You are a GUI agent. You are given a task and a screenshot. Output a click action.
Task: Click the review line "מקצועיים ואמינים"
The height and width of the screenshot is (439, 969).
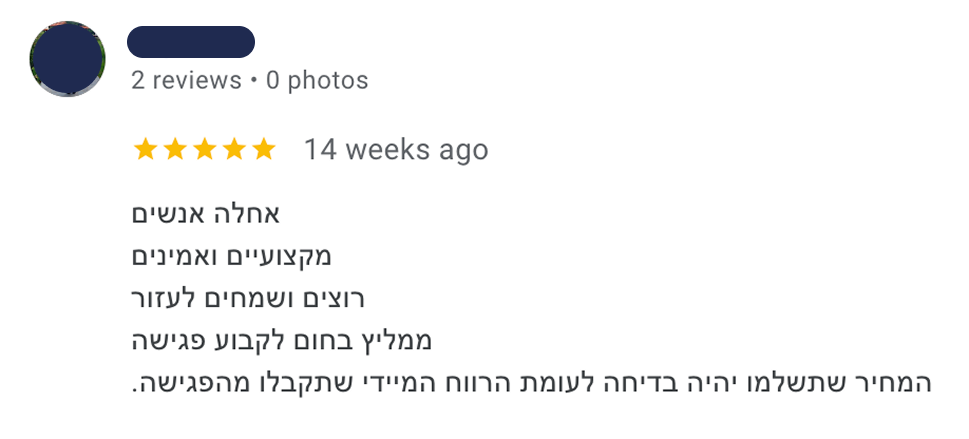pyautogui.click(x=231, y=257)
